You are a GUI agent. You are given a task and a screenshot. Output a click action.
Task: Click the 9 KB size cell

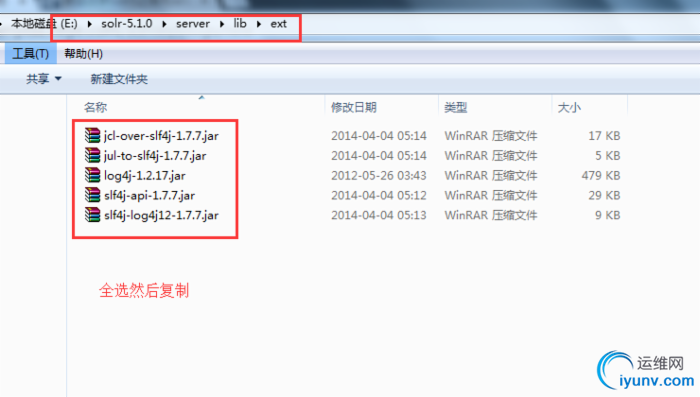coord(608,215)
